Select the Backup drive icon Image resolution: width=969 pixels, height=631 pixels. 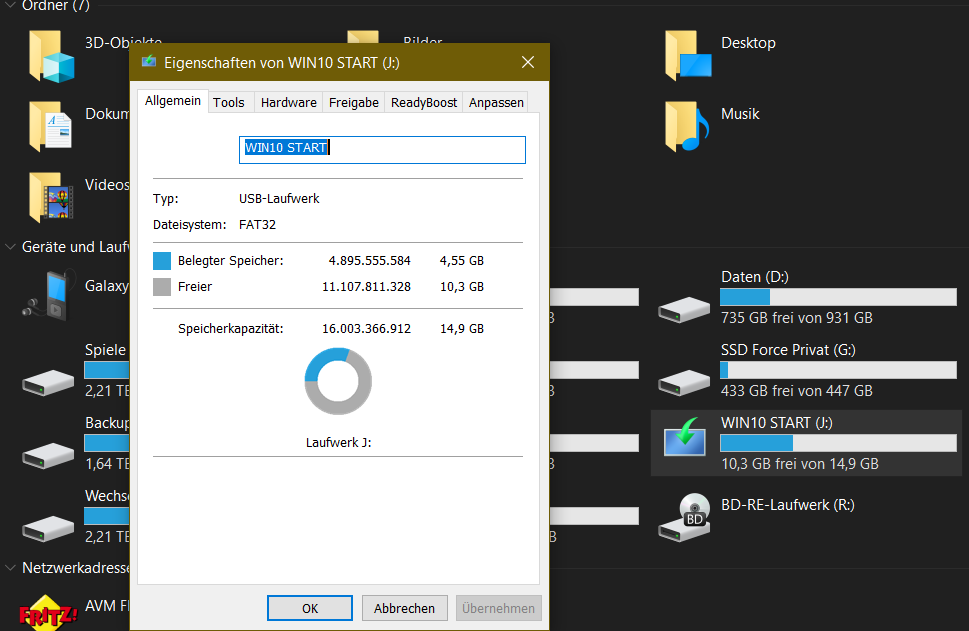point(48,455)
